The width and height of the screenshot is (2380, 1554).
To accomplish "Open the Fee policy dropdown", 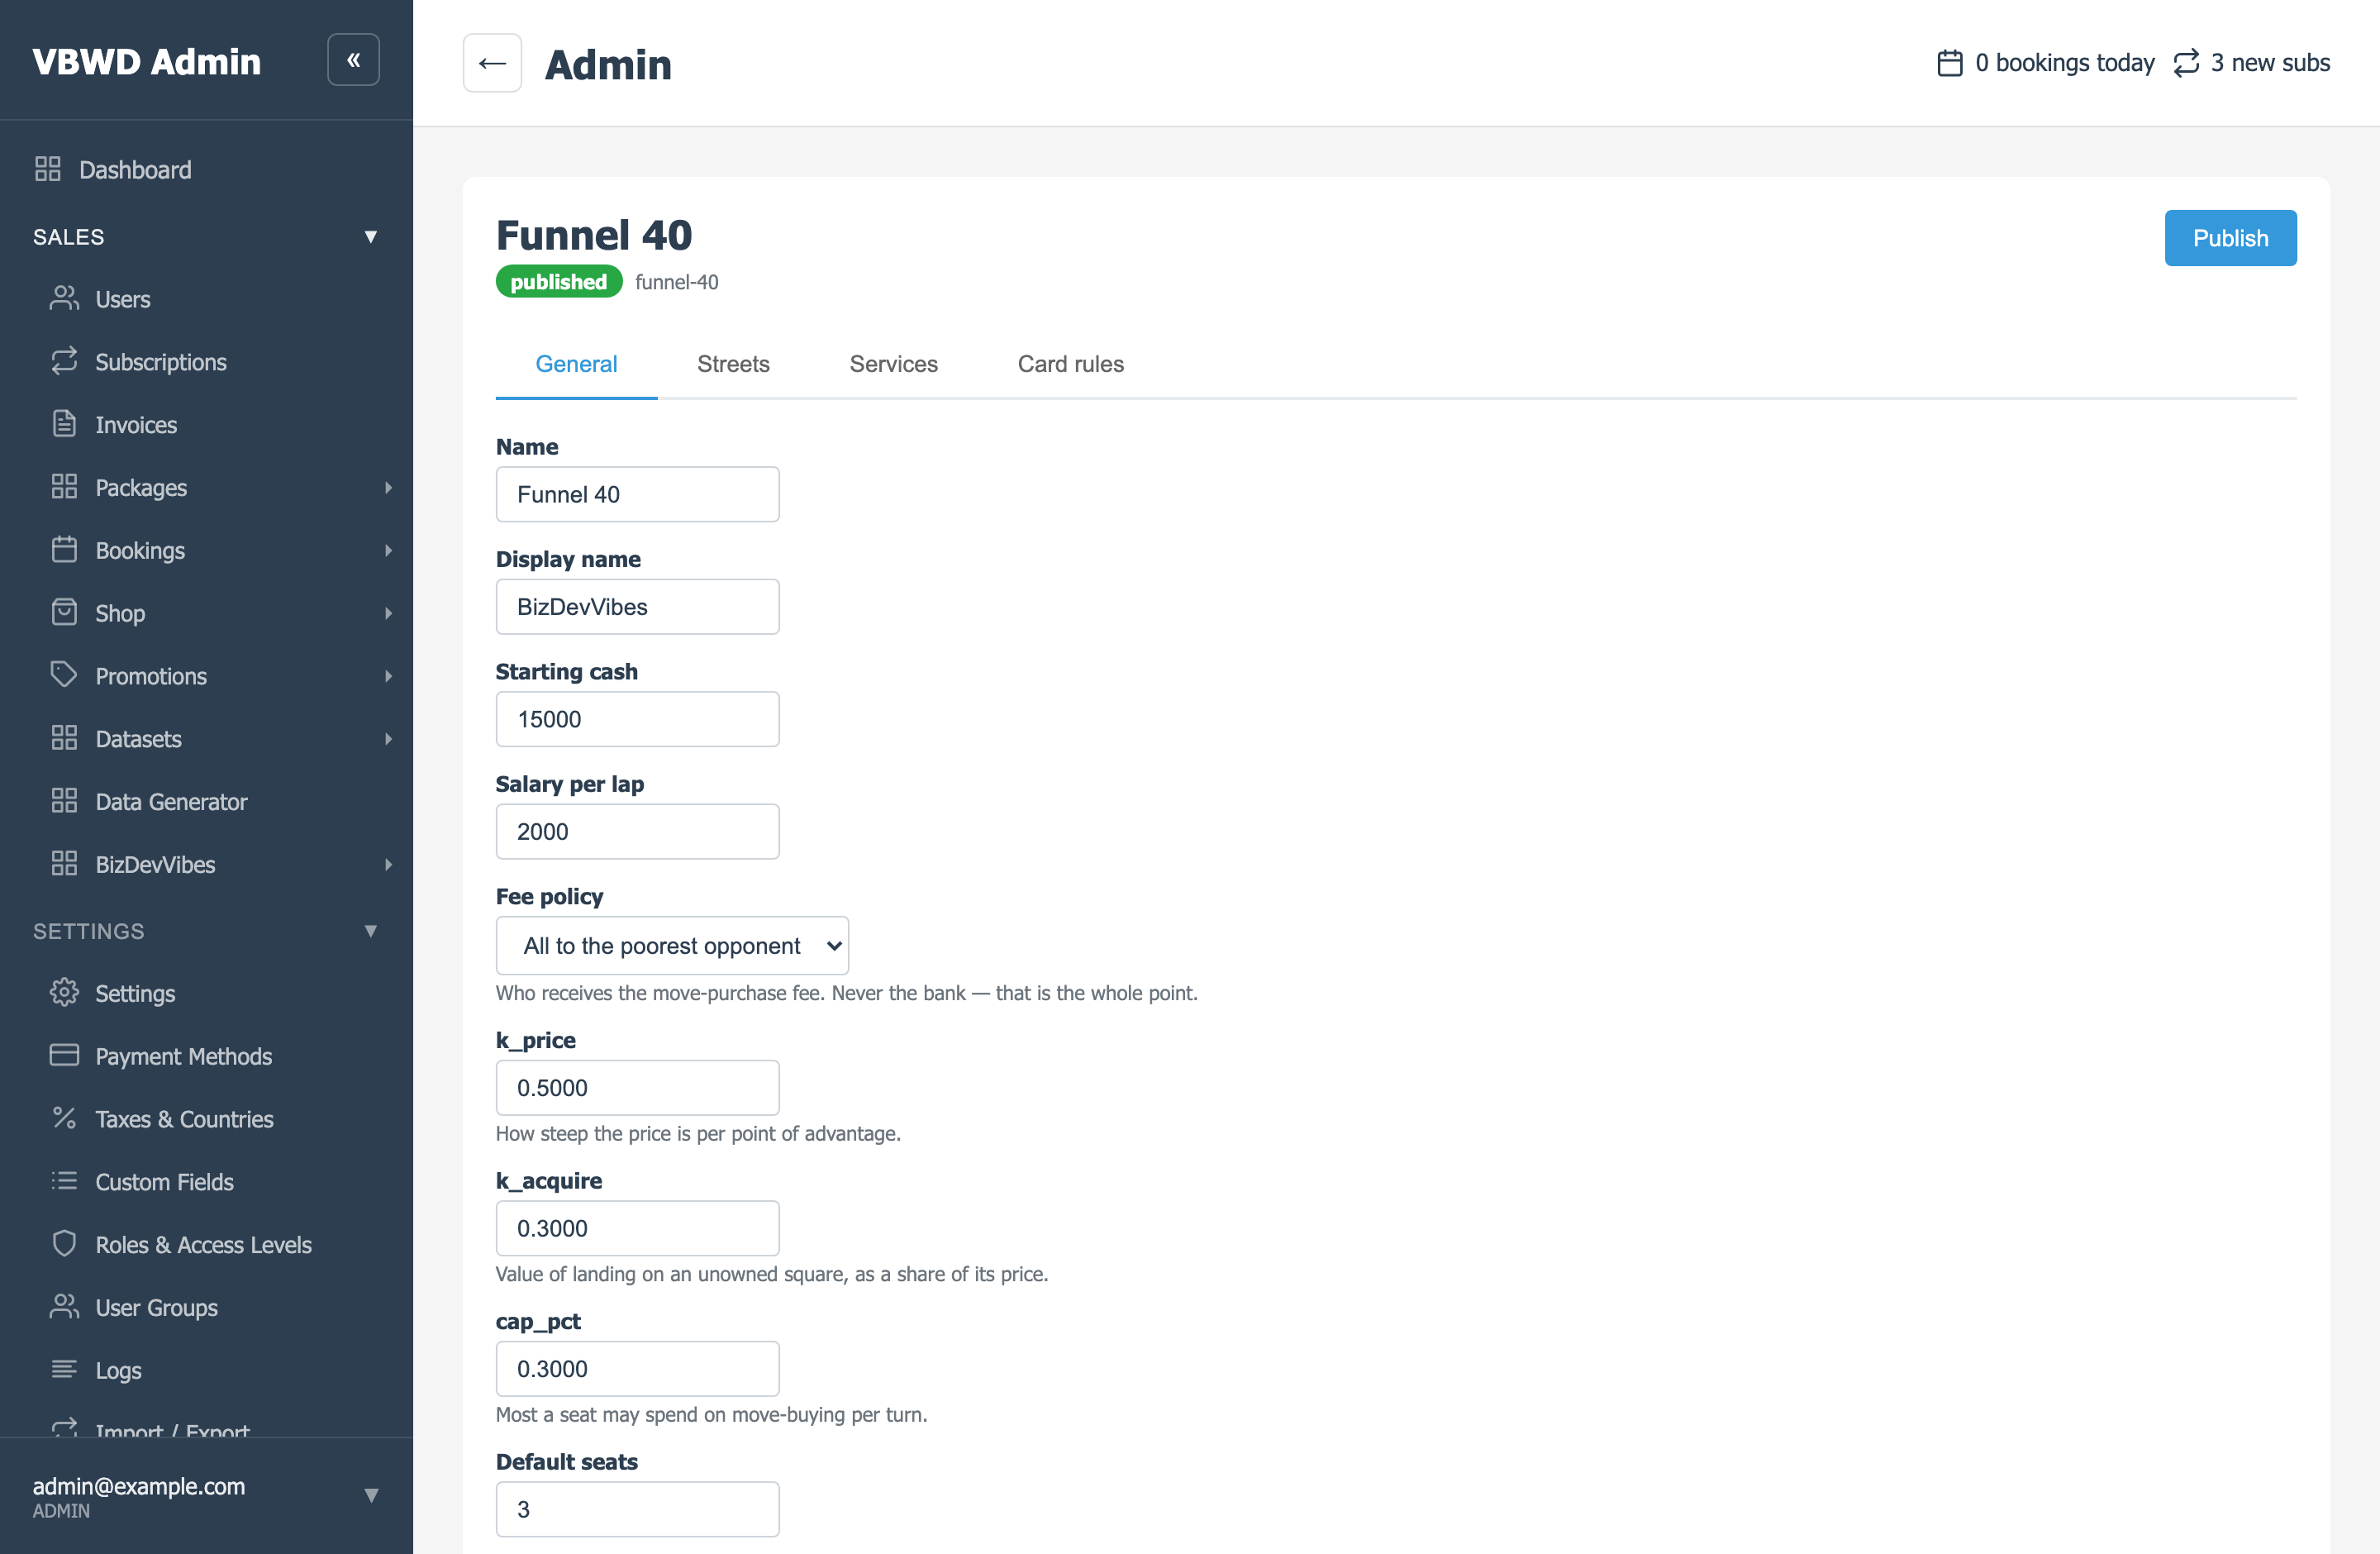I will click(672, 945).
